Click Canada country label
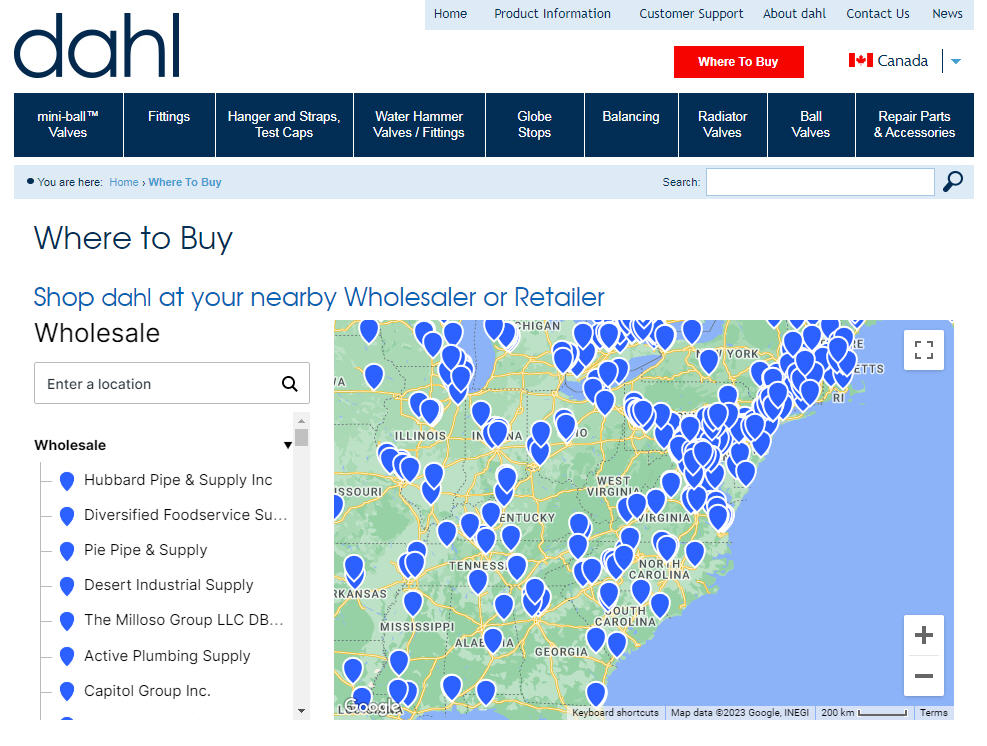Viewport: 987px width, 746px height. click(903, 60)
